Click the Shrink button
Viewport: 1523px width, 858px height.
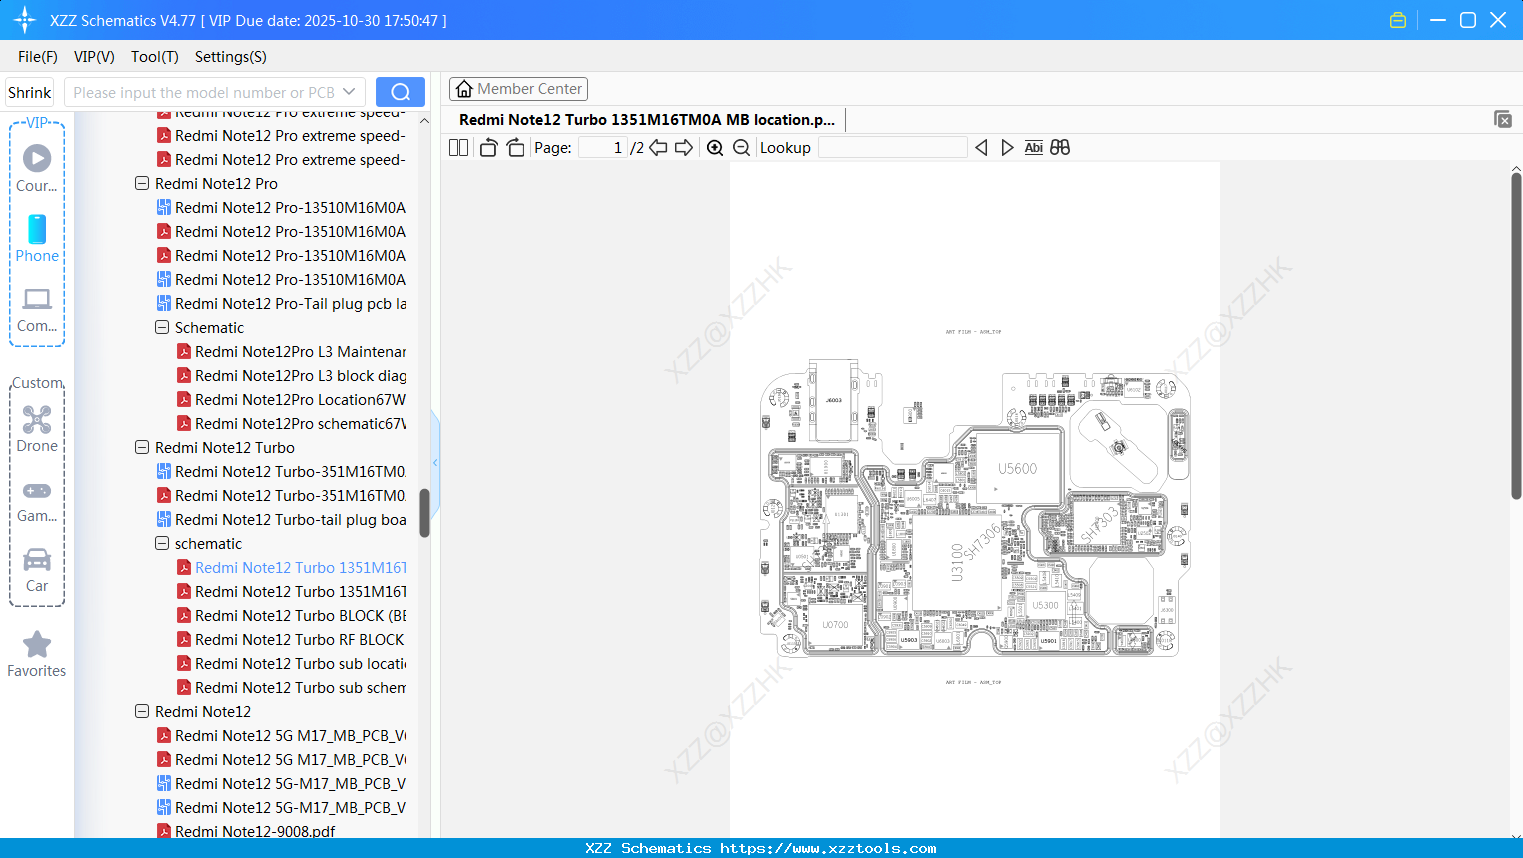tap(28, 91)
